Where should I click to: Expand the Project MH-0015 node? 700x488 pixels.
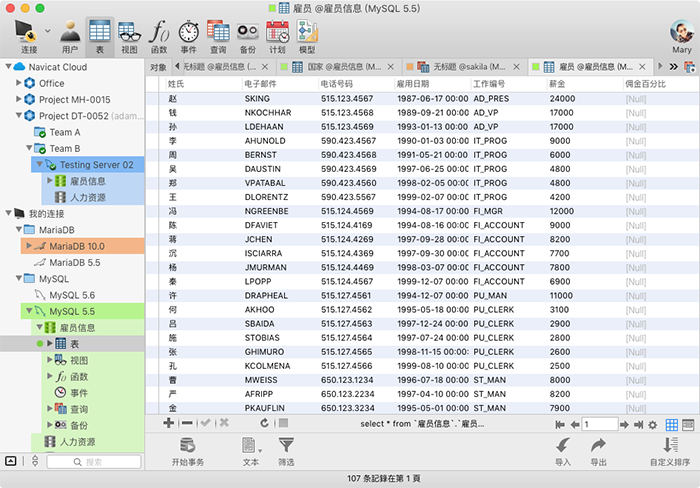(x=19, y=99)
